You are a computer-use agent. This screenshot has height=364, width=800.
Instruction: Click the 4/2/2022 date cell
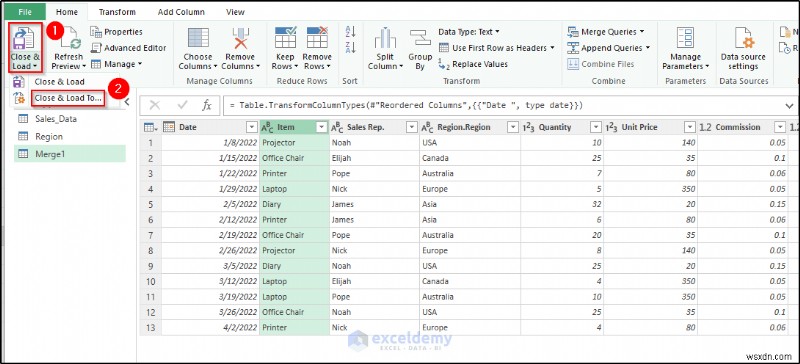[x=210, y=327]
